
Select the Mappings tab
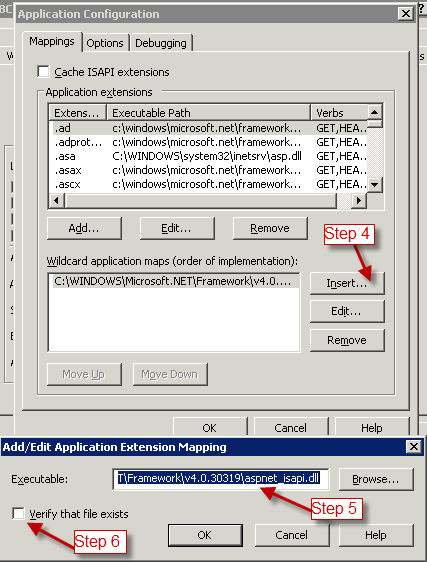click(x=52, y=42)
